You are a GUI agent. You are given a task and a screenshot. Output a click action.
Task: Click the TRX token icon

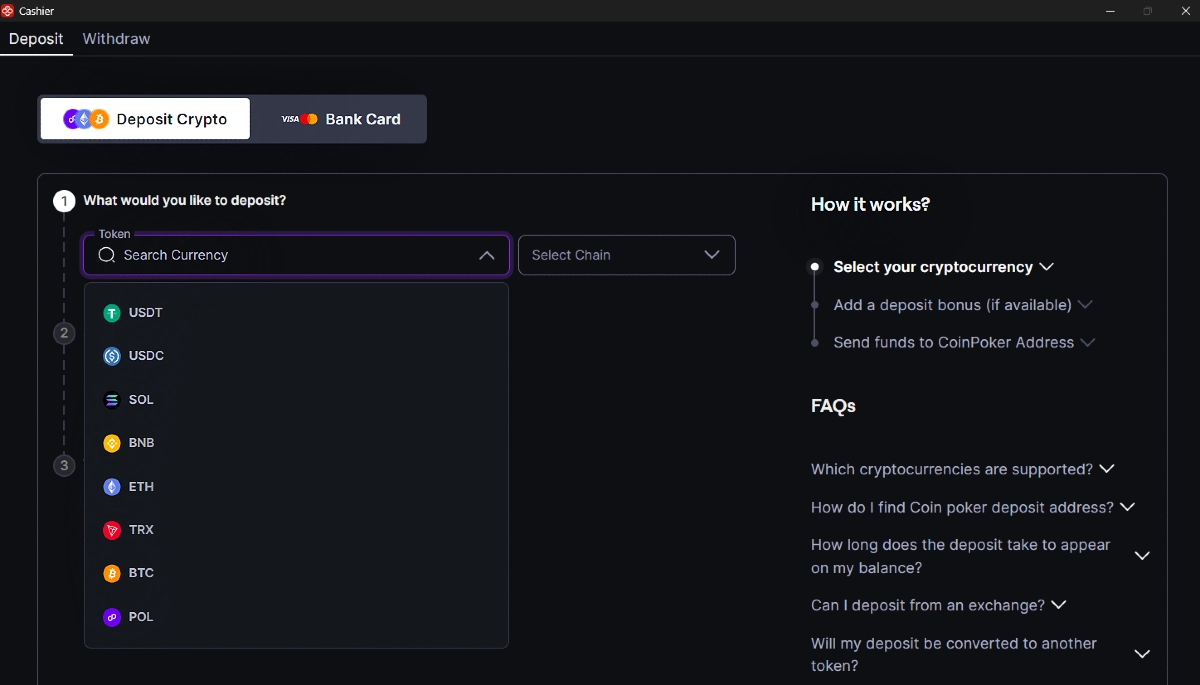pyautogui.click(x=112, y=529)
